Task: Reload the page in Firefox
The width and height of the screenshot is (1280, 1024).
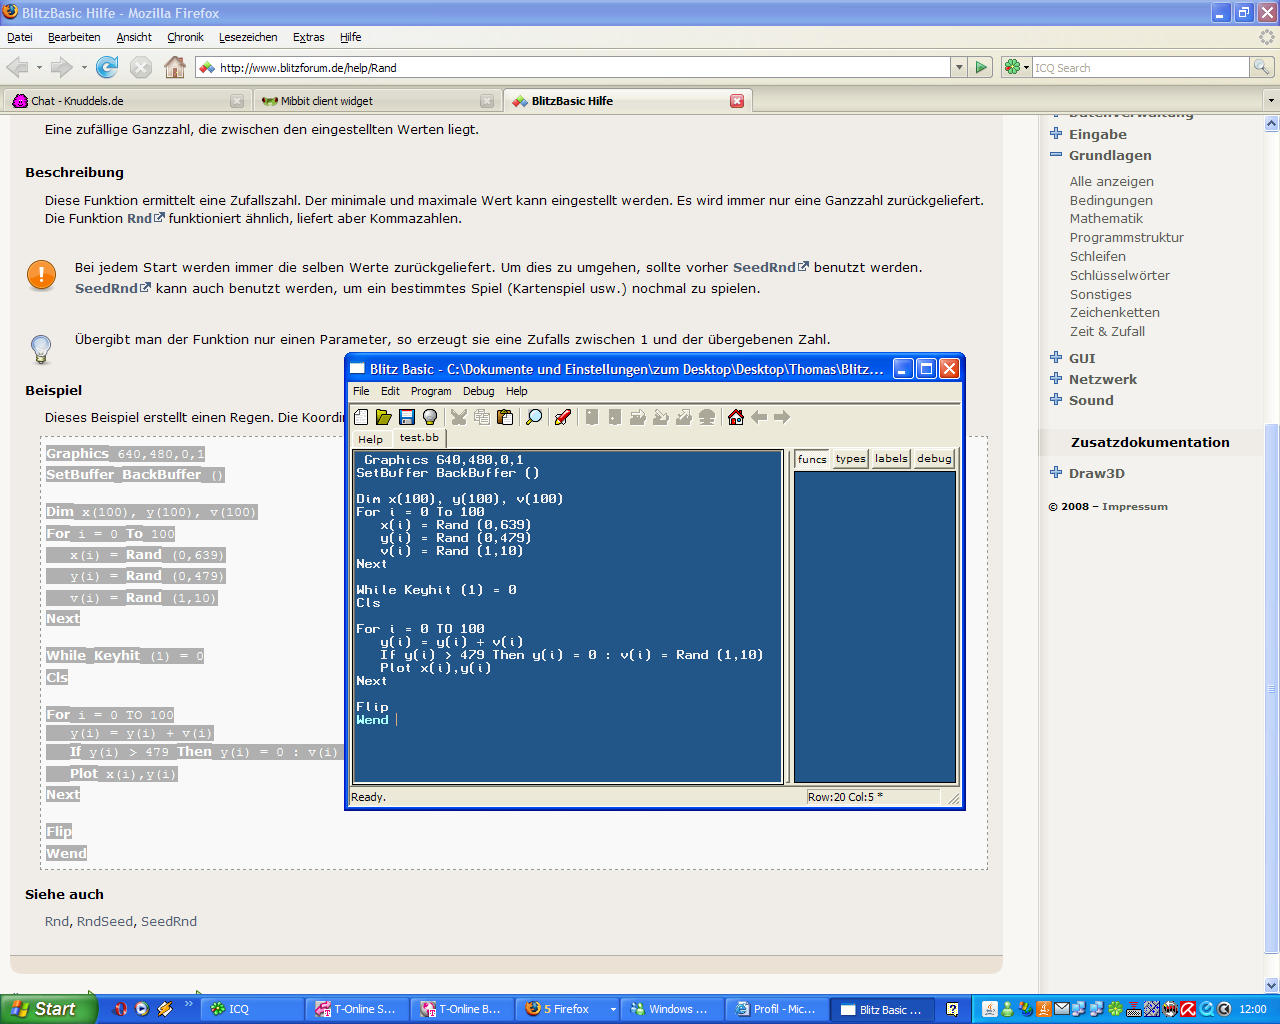Action: click(107, 67)
